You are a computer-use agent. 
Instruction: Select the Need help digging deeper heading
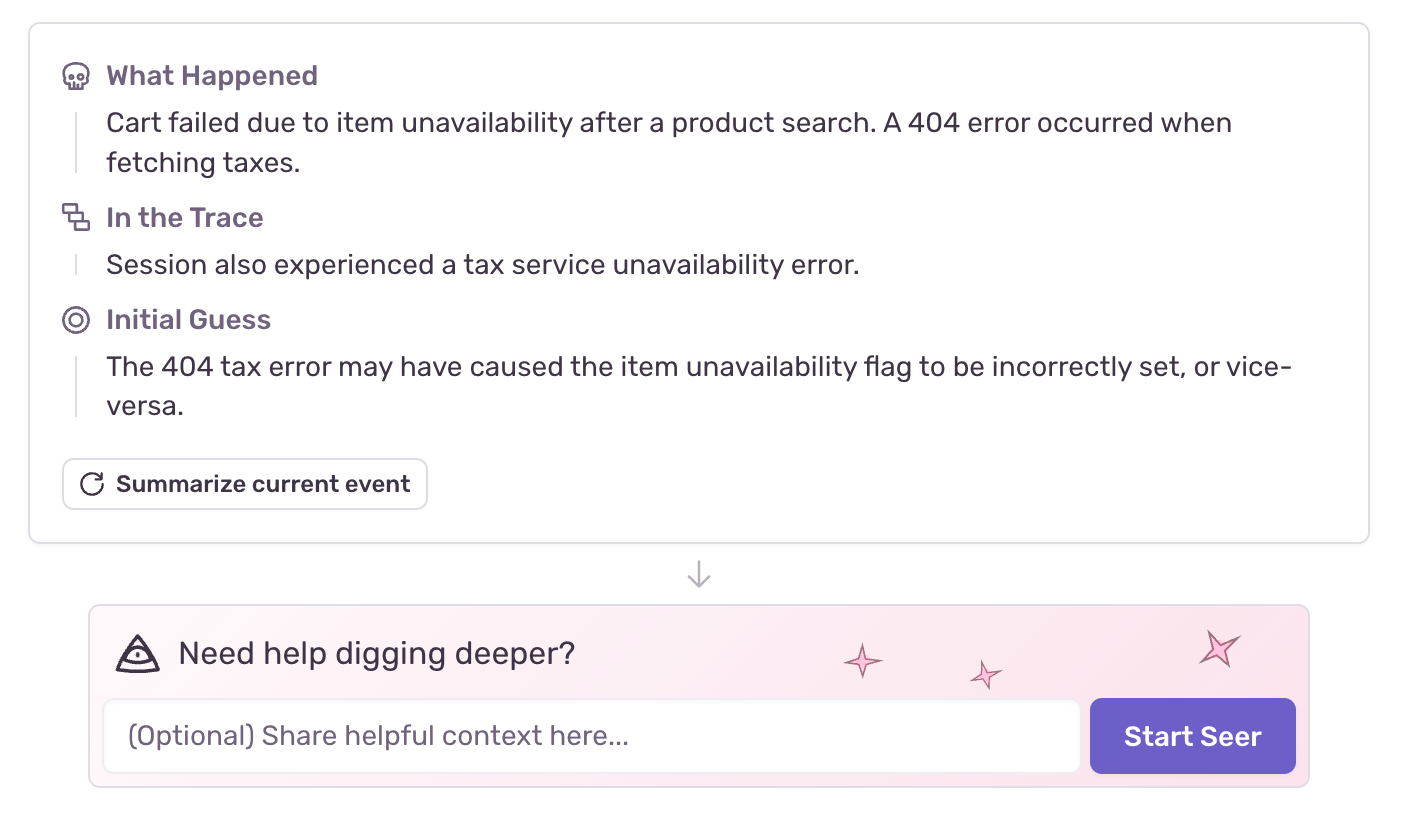tap(376, 653)
